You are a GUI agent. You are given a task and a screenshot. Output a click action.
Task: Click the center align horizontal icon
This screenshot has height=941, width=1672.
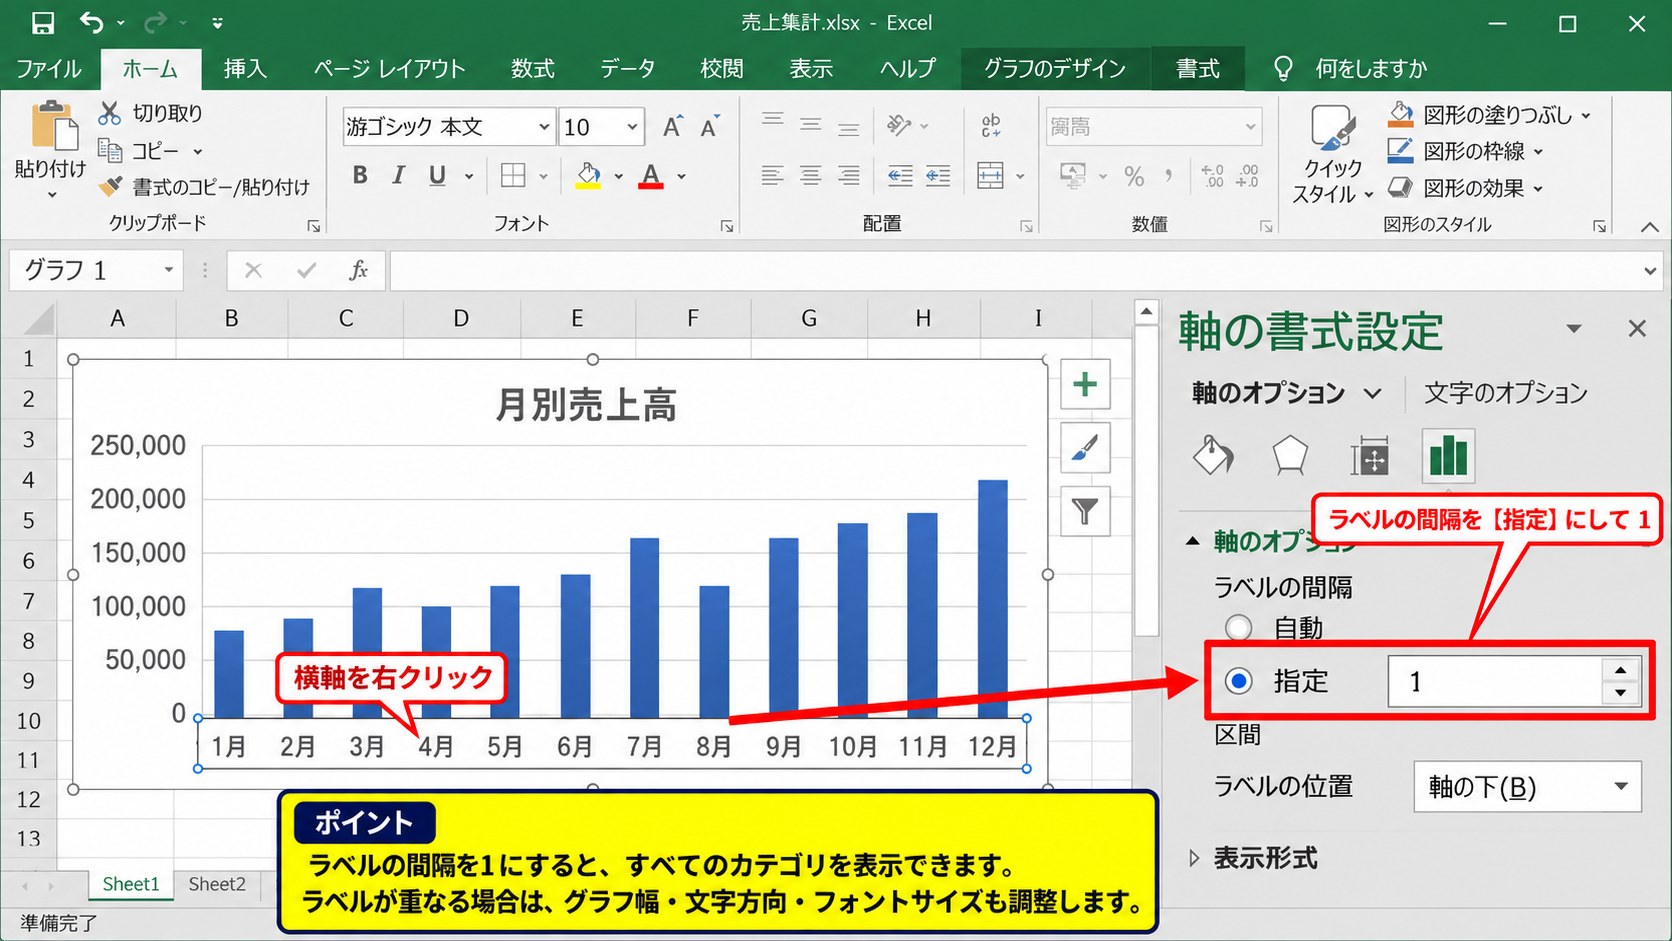tap(810, 176)
